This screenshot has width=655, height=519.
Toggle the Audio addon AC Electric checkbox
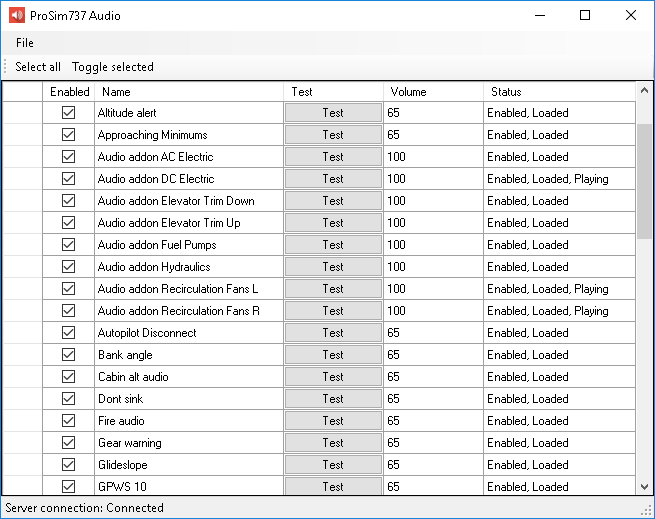click(x=69, y=157)
